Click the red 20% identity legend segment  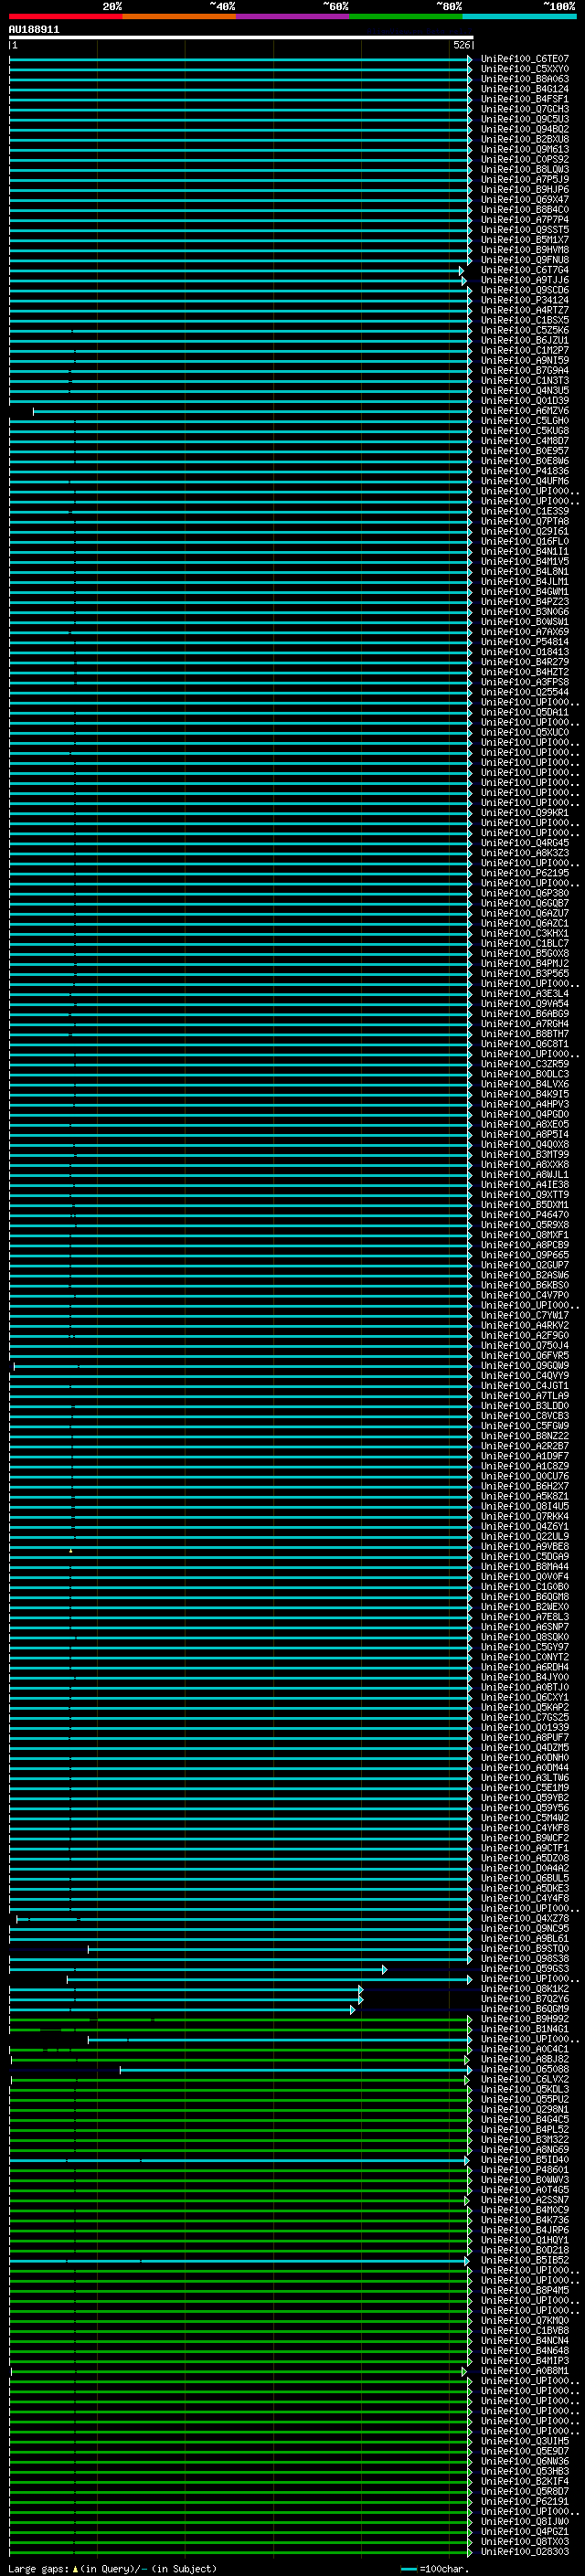pyautogui.click(x=65, y=16)
